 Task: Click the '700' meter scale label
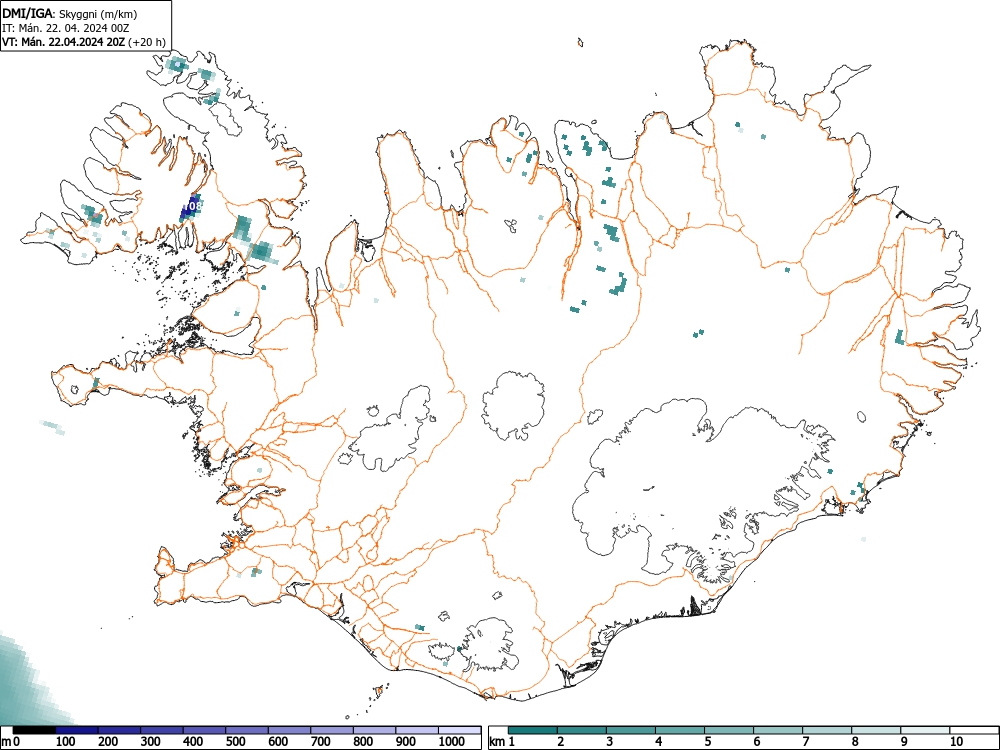coord(321,741)
